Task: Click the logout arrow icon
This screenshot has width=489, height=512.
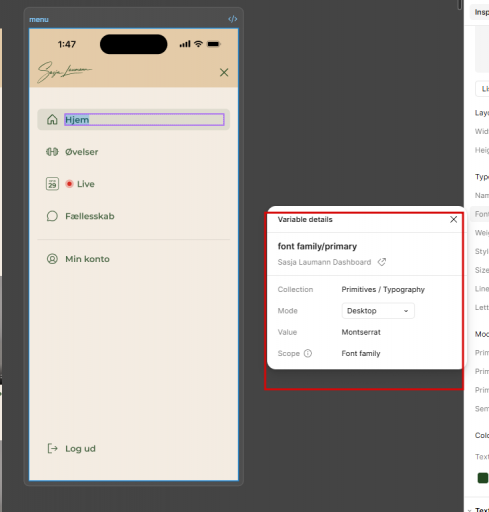Action: (x=52, y=449)
